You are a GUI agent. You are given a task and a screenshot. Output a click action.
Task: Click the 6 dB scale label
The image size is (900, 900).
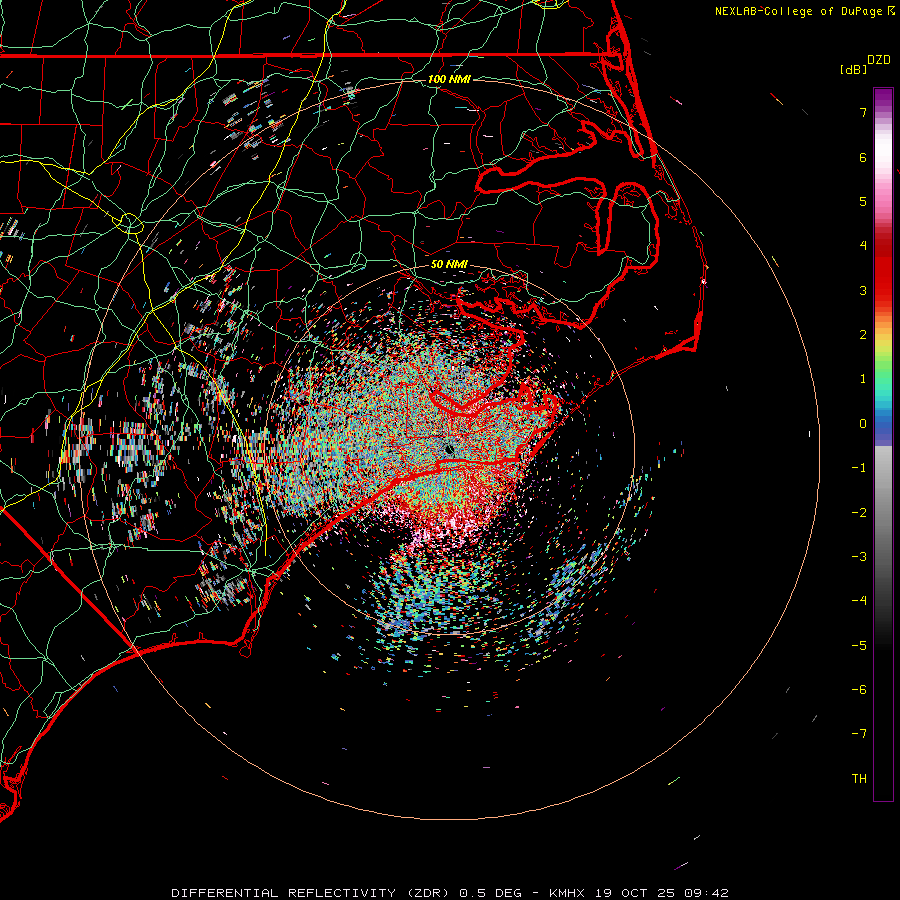(863, 157)
